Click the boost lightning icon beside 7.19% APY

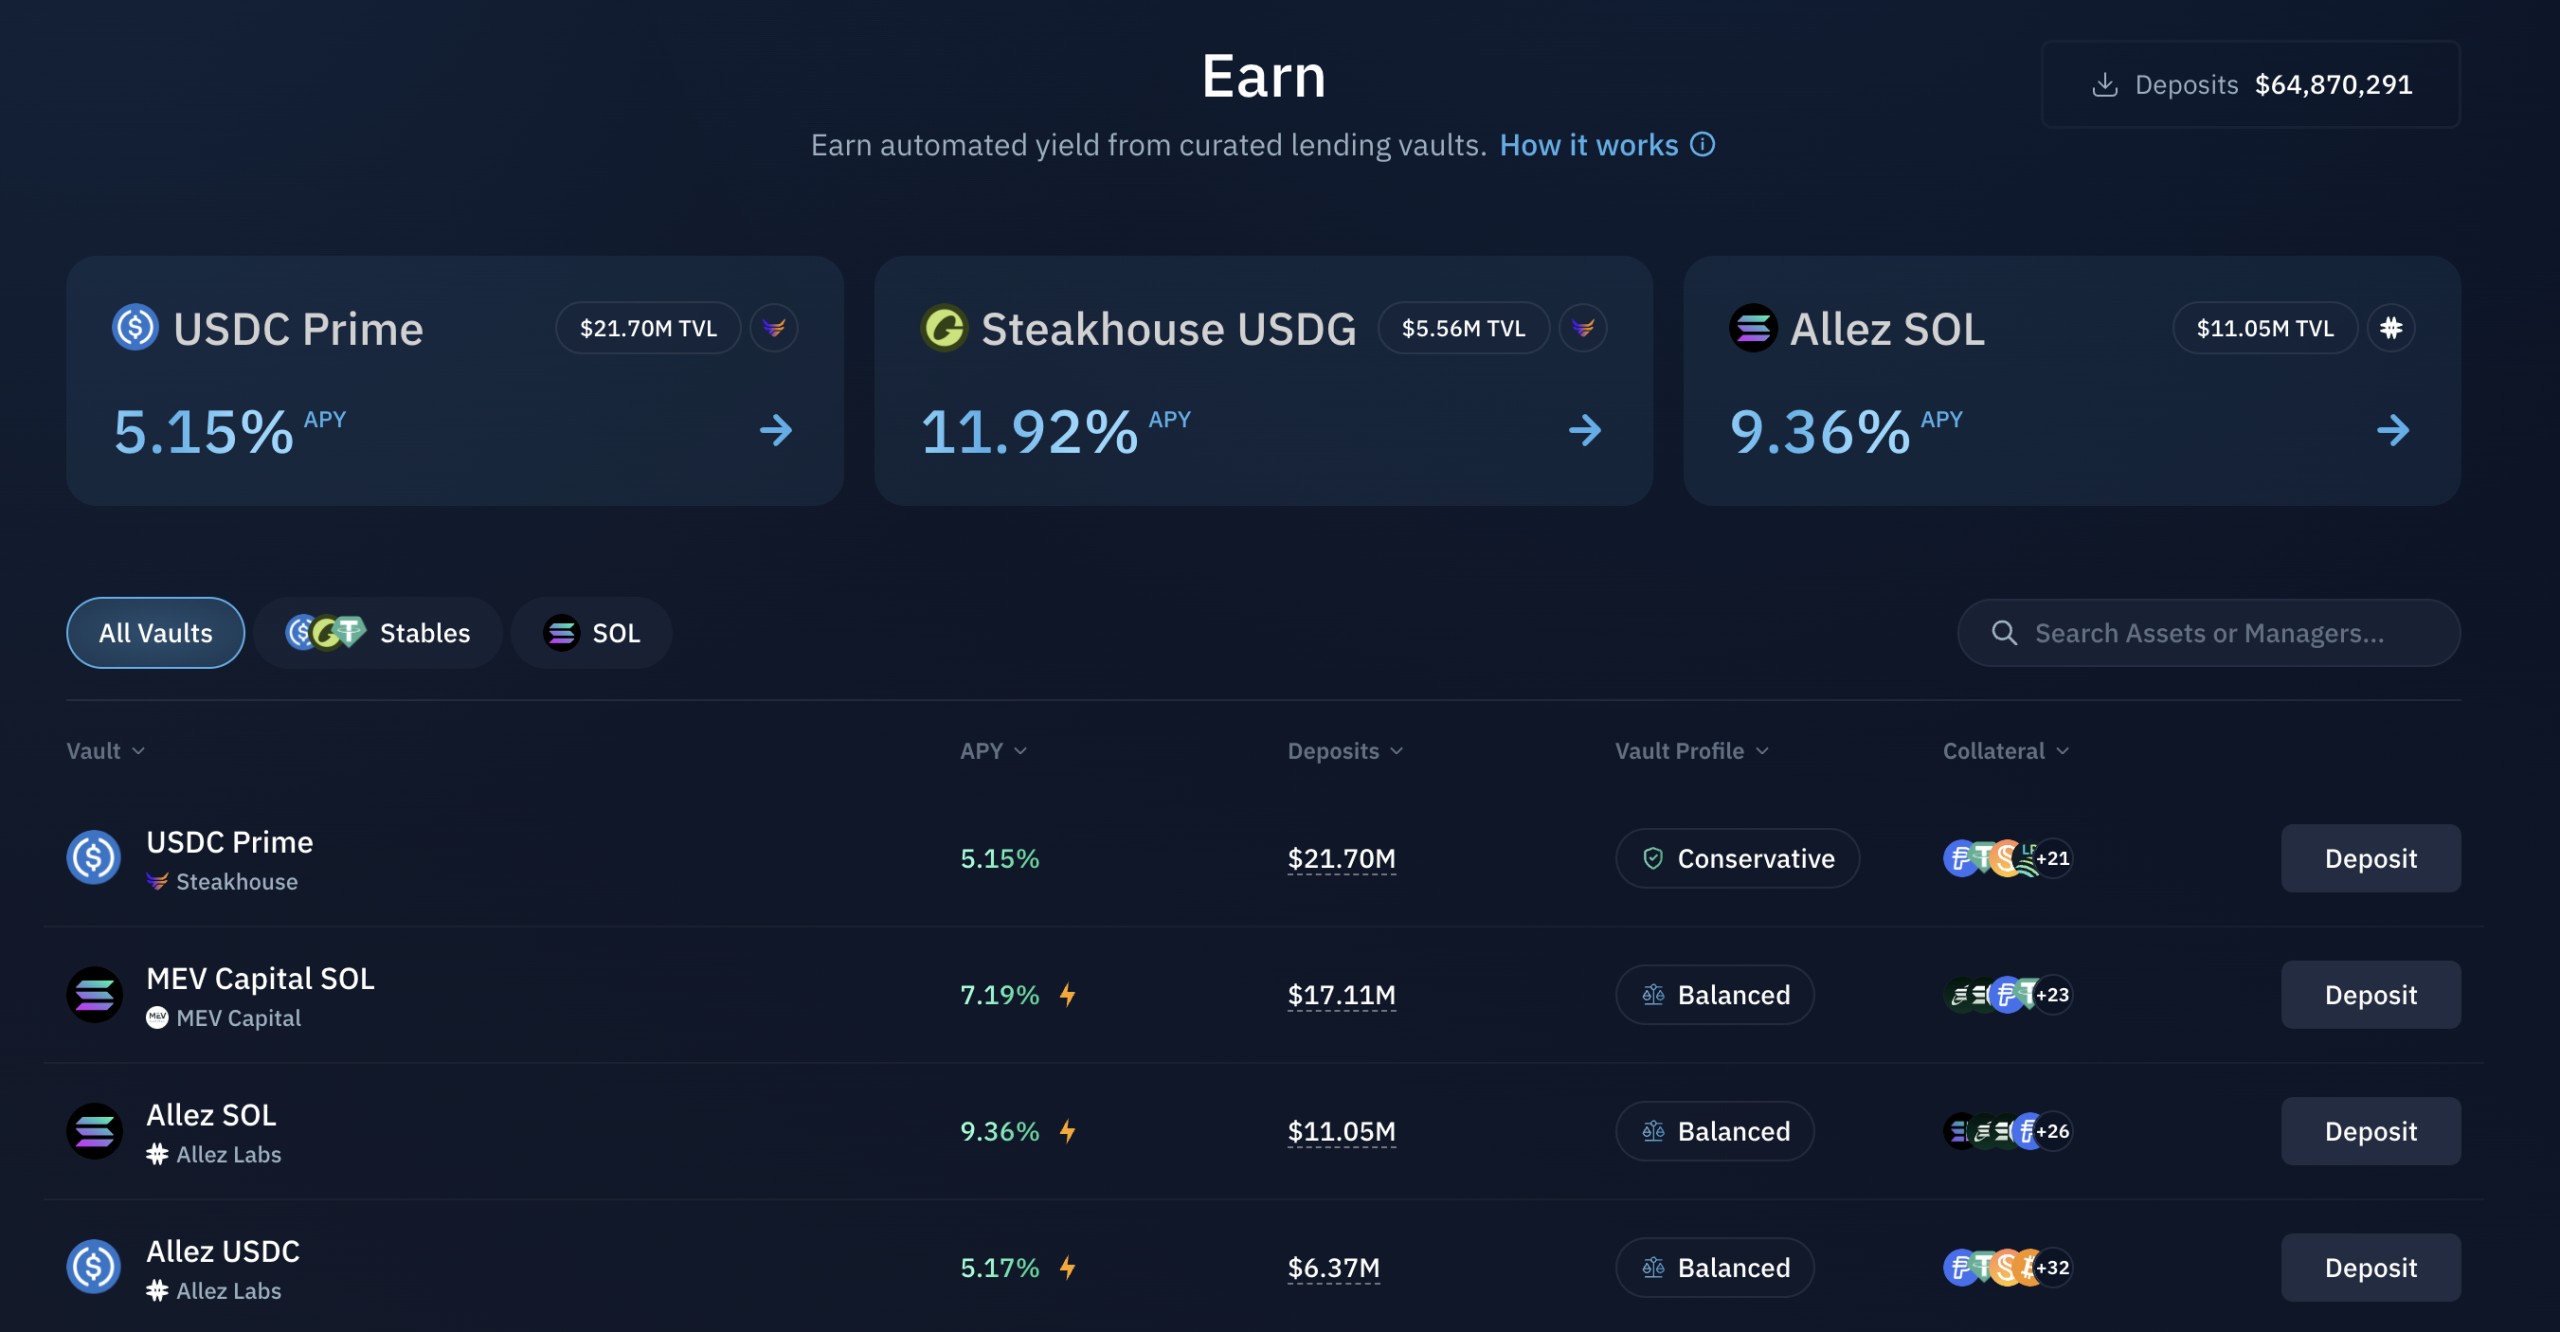(x=1067, y=995)
